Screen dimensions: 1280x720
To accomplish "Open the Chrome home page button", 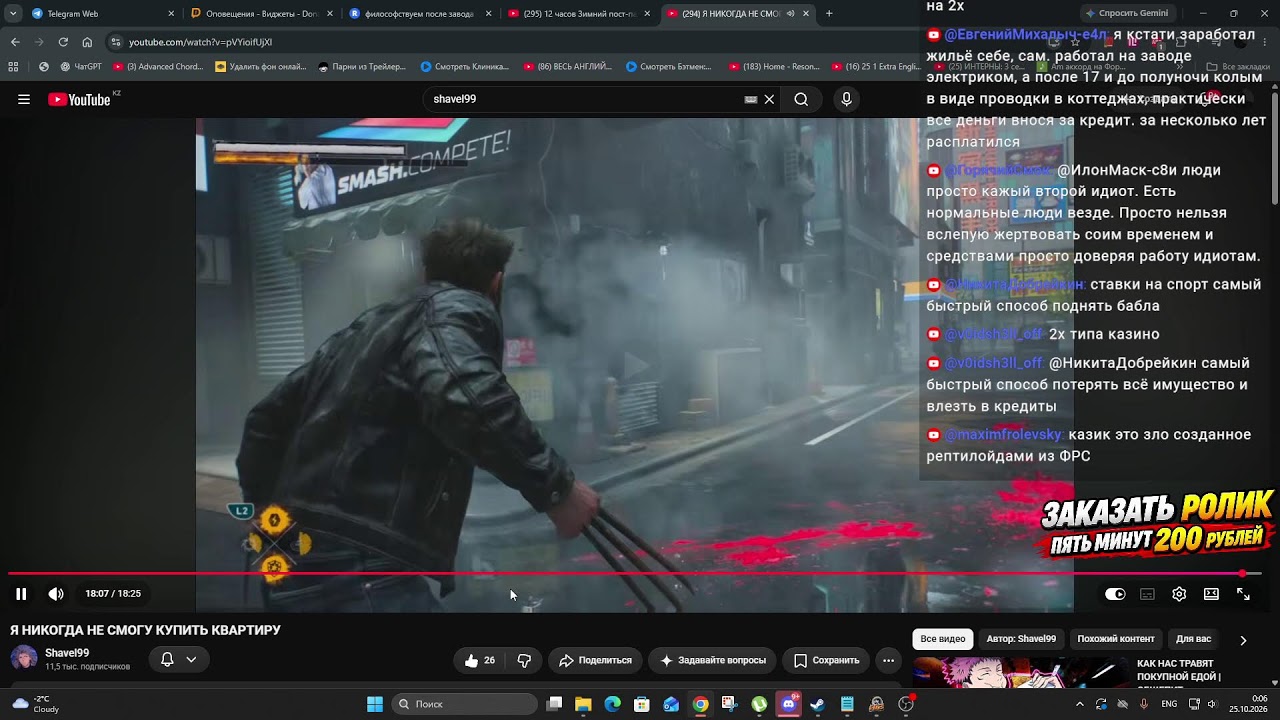I will coord(87,42).
